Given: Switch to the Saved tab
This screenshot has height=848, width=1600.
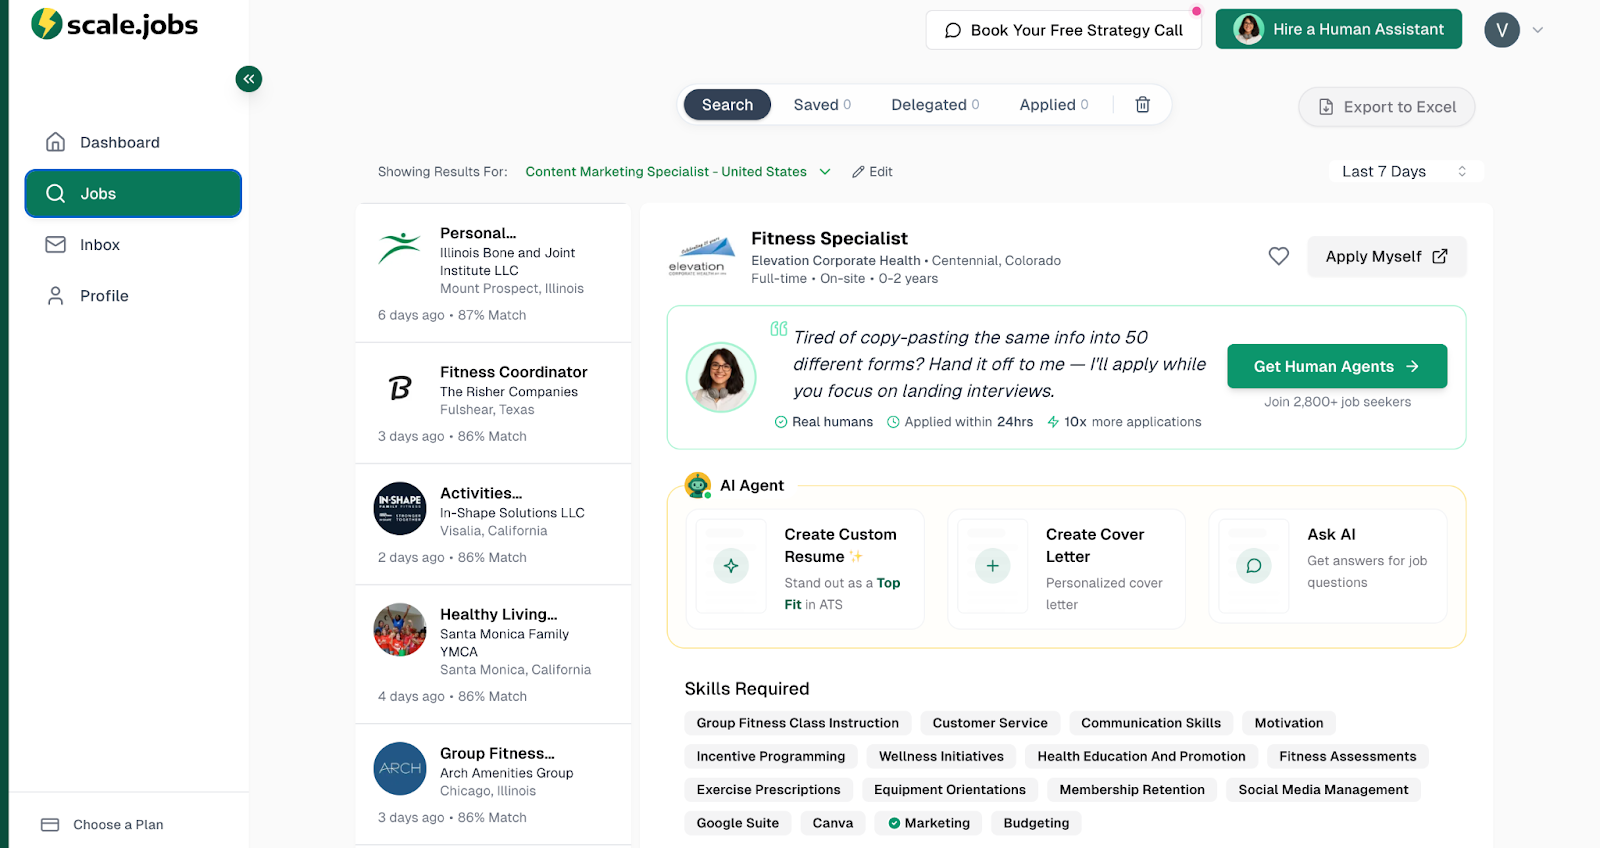Looking at the screenshot, I should (x=821, y=105).
